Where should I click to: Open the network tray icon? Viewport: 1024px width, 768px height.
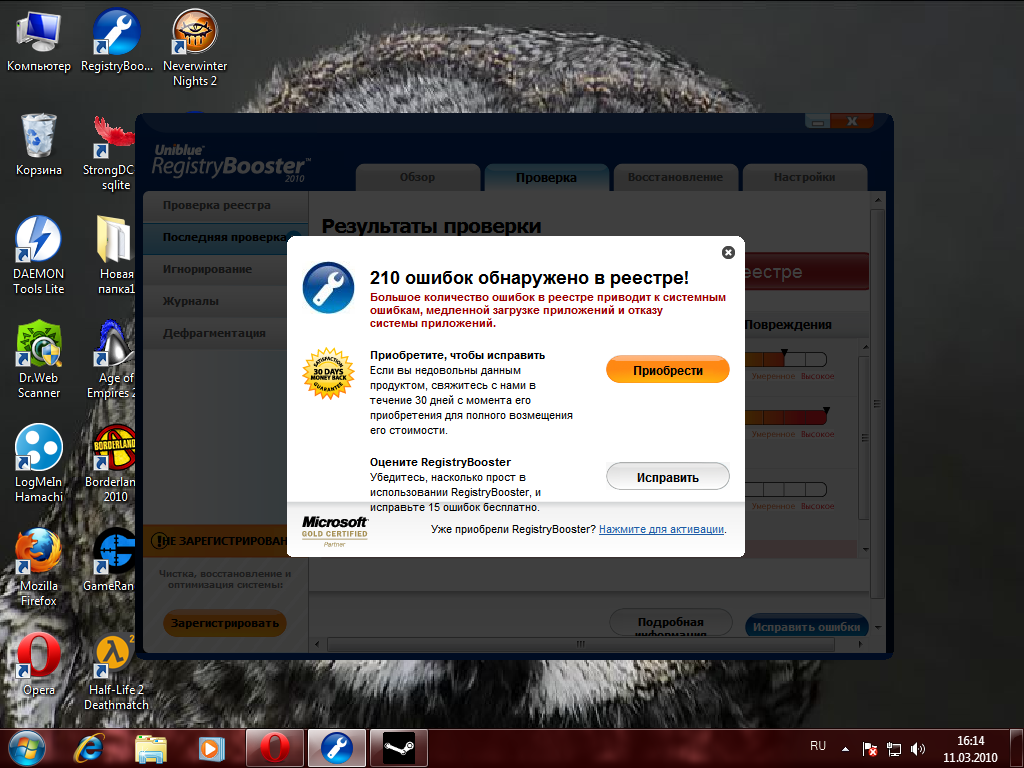click(893, 749)
